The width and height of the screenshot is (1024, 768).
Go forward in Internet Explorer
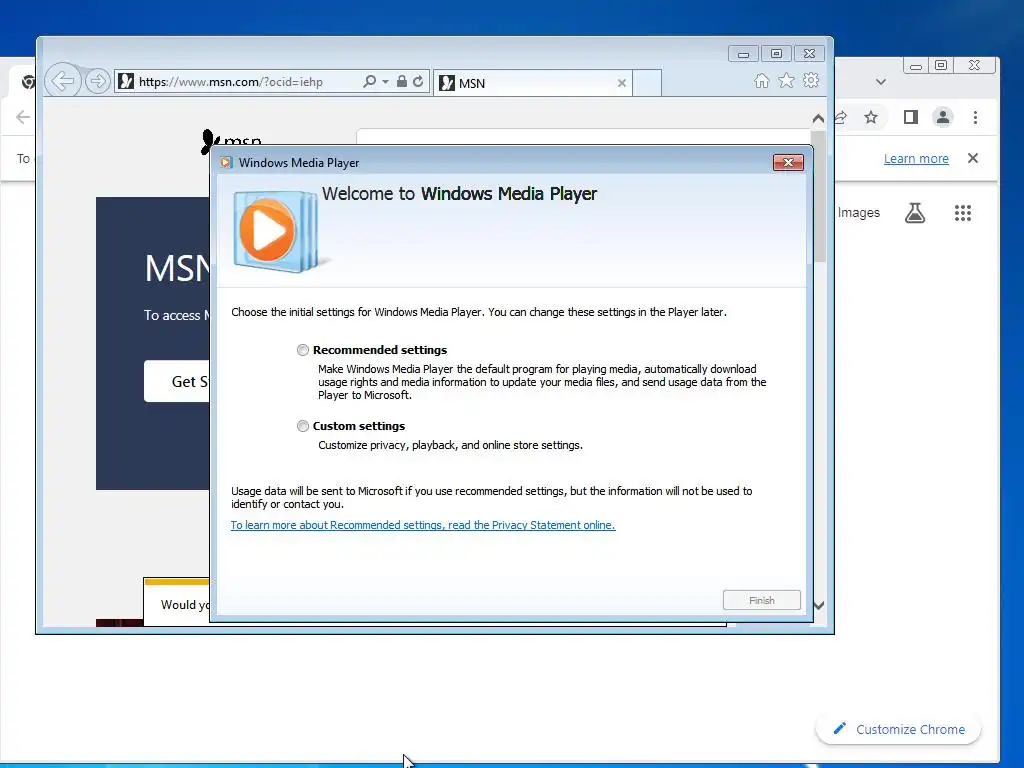pyautogui.click(x=97, y=81)
